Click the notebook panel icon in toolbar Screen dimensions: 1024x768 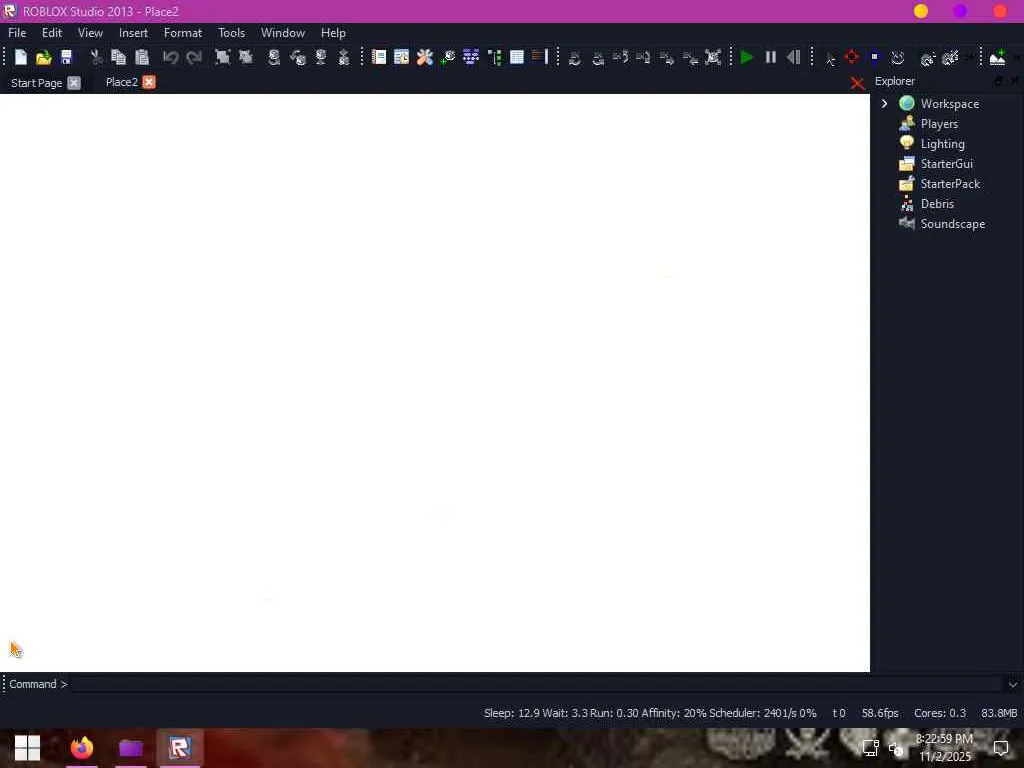click(x=379, y=57)
